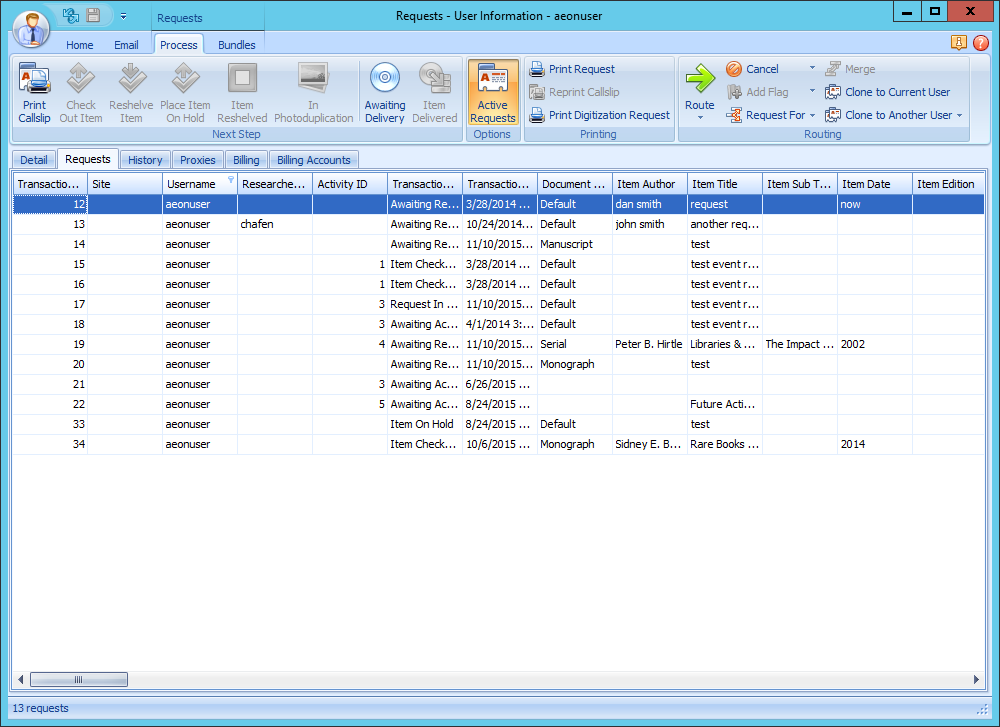Click the green Route arrow icon
1000x727 pixels.
700,79
